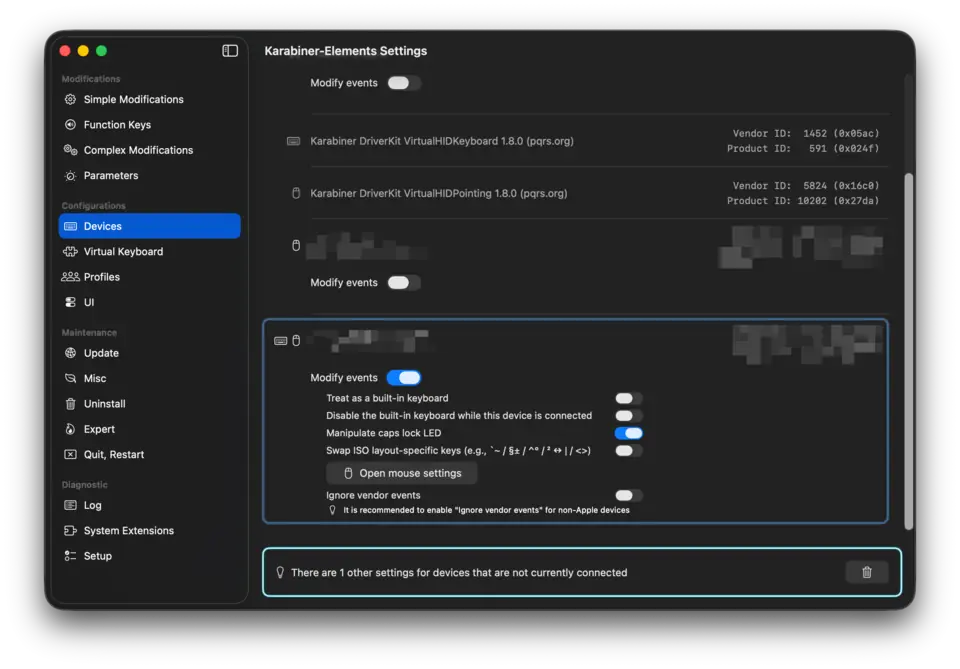The image size is (960, 669).
Task: Click Karabiner DriverKit VirtualHIDPointing device name
Action: [439, 193]
